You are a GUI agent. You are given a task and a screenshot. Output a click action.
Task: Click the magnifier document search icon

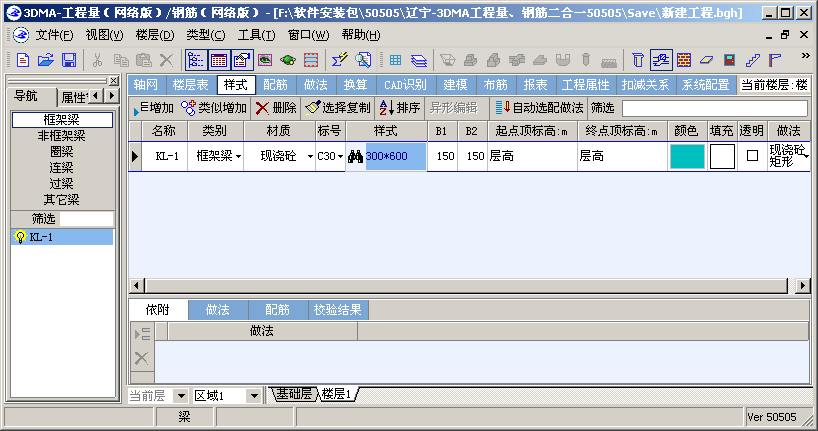click(x=363, y=60)
